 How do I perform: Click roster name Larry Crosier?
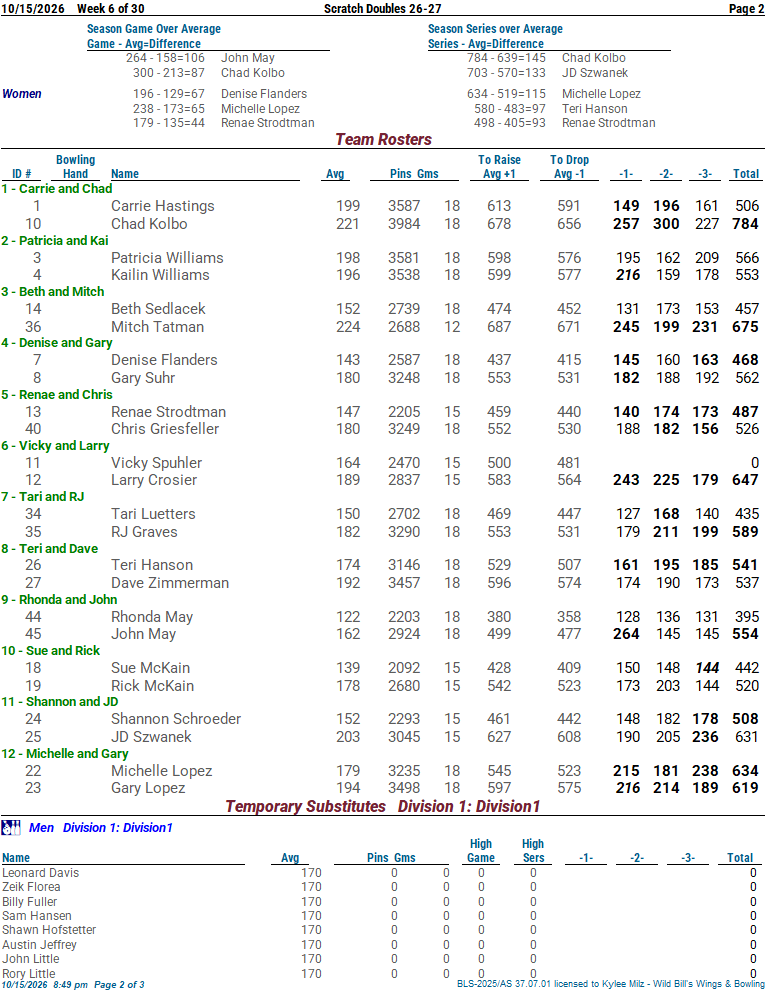[x=154, y=480]
